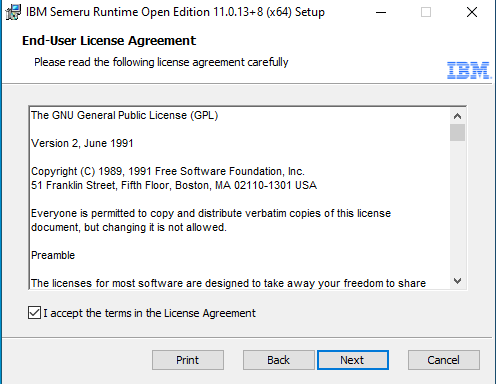This screenshot has width=496, height=384.
Task: Cancel the Semeru Runtime setup
Action: 444,360
